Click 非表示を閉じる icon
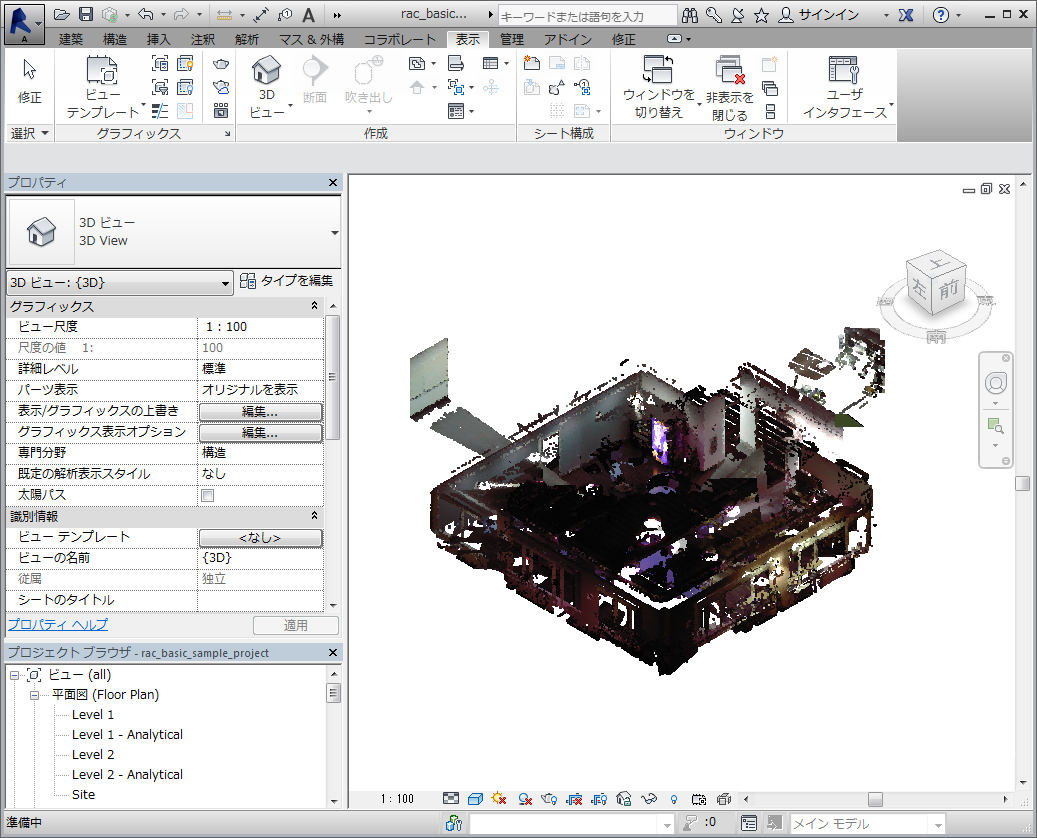 click(x=730, y=72)
